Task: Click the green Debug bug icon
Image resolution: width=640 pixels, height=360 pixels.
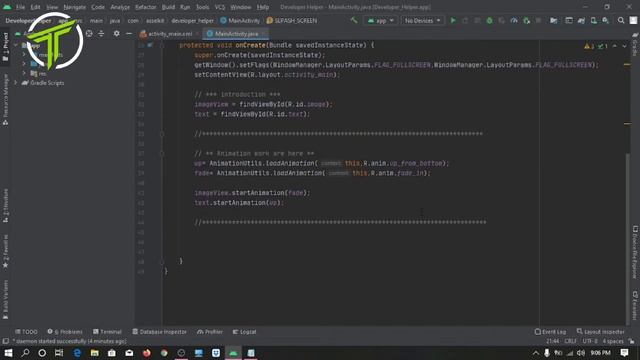Action: [489, 20]
